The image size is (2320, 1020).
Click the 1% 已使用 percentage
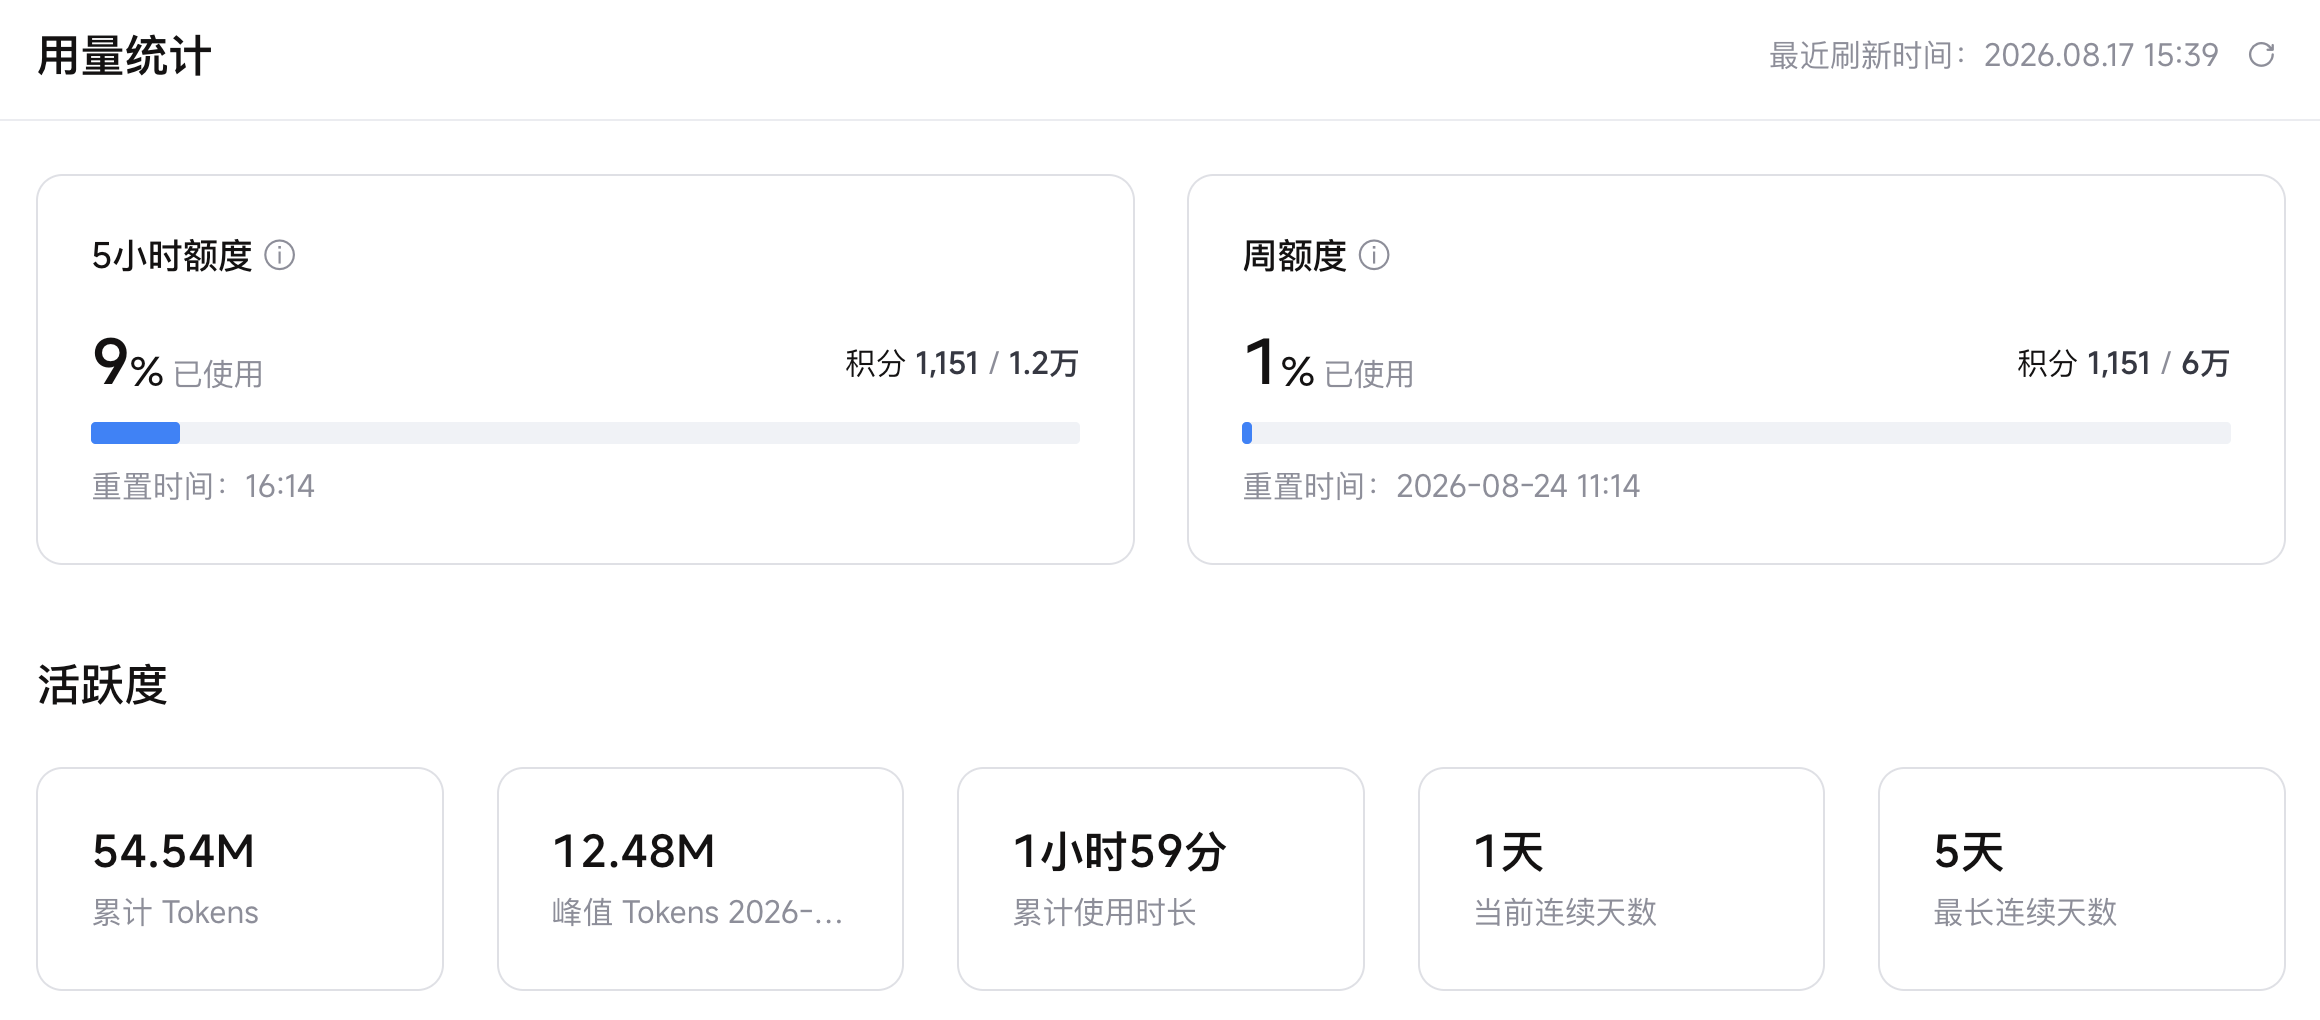1329,363
